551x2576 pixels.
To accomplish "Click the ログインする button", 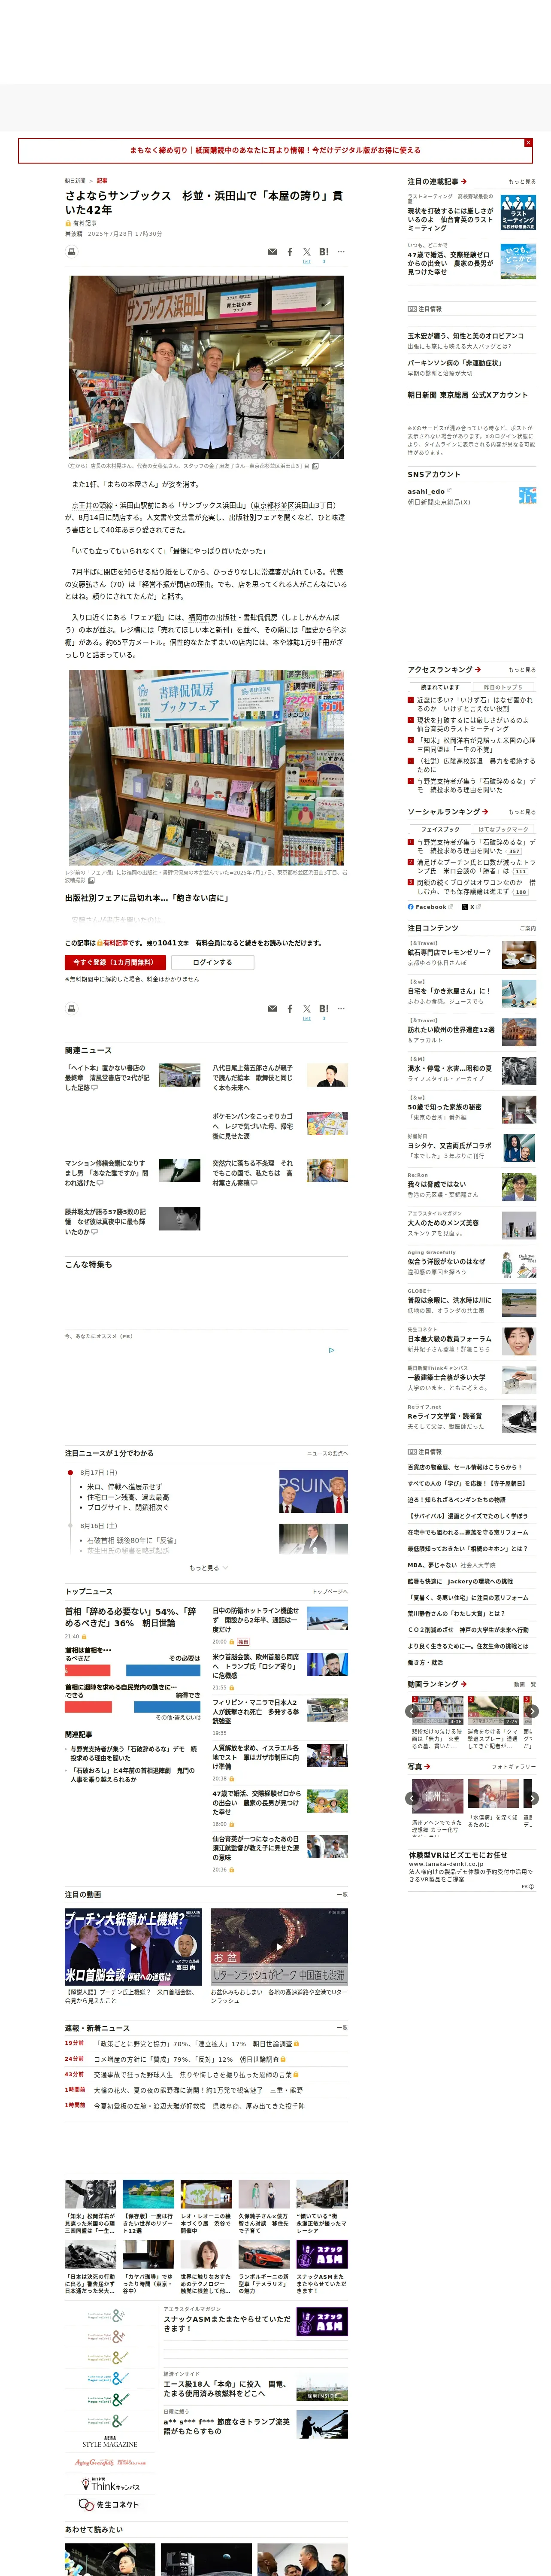I will (x=212, y=962).
